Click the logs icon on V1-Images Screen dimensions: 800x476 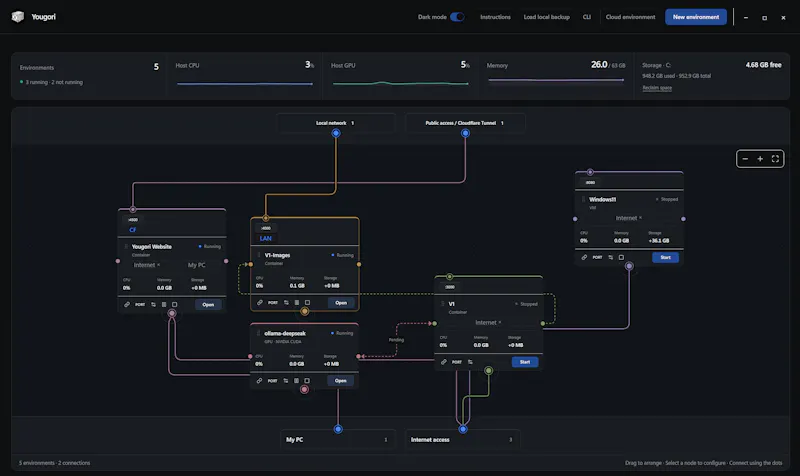297,303
